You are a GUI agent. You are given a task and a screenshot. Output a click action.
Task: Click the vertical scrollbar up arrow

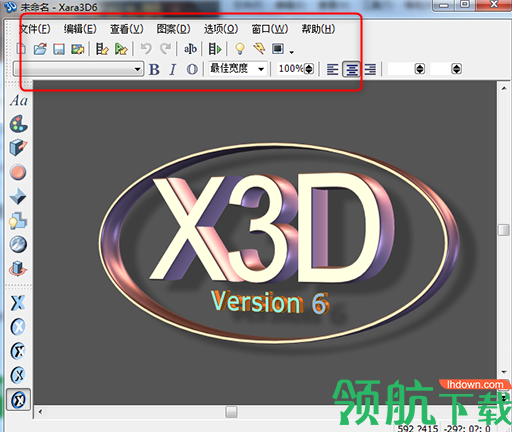tap(504, 88)
